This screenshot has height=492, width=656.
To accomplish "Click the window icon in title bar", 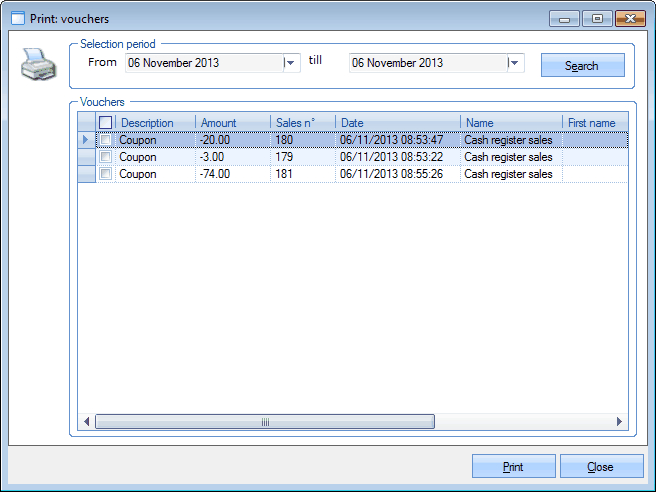I will pyautogui.click(x=17, y=18).
